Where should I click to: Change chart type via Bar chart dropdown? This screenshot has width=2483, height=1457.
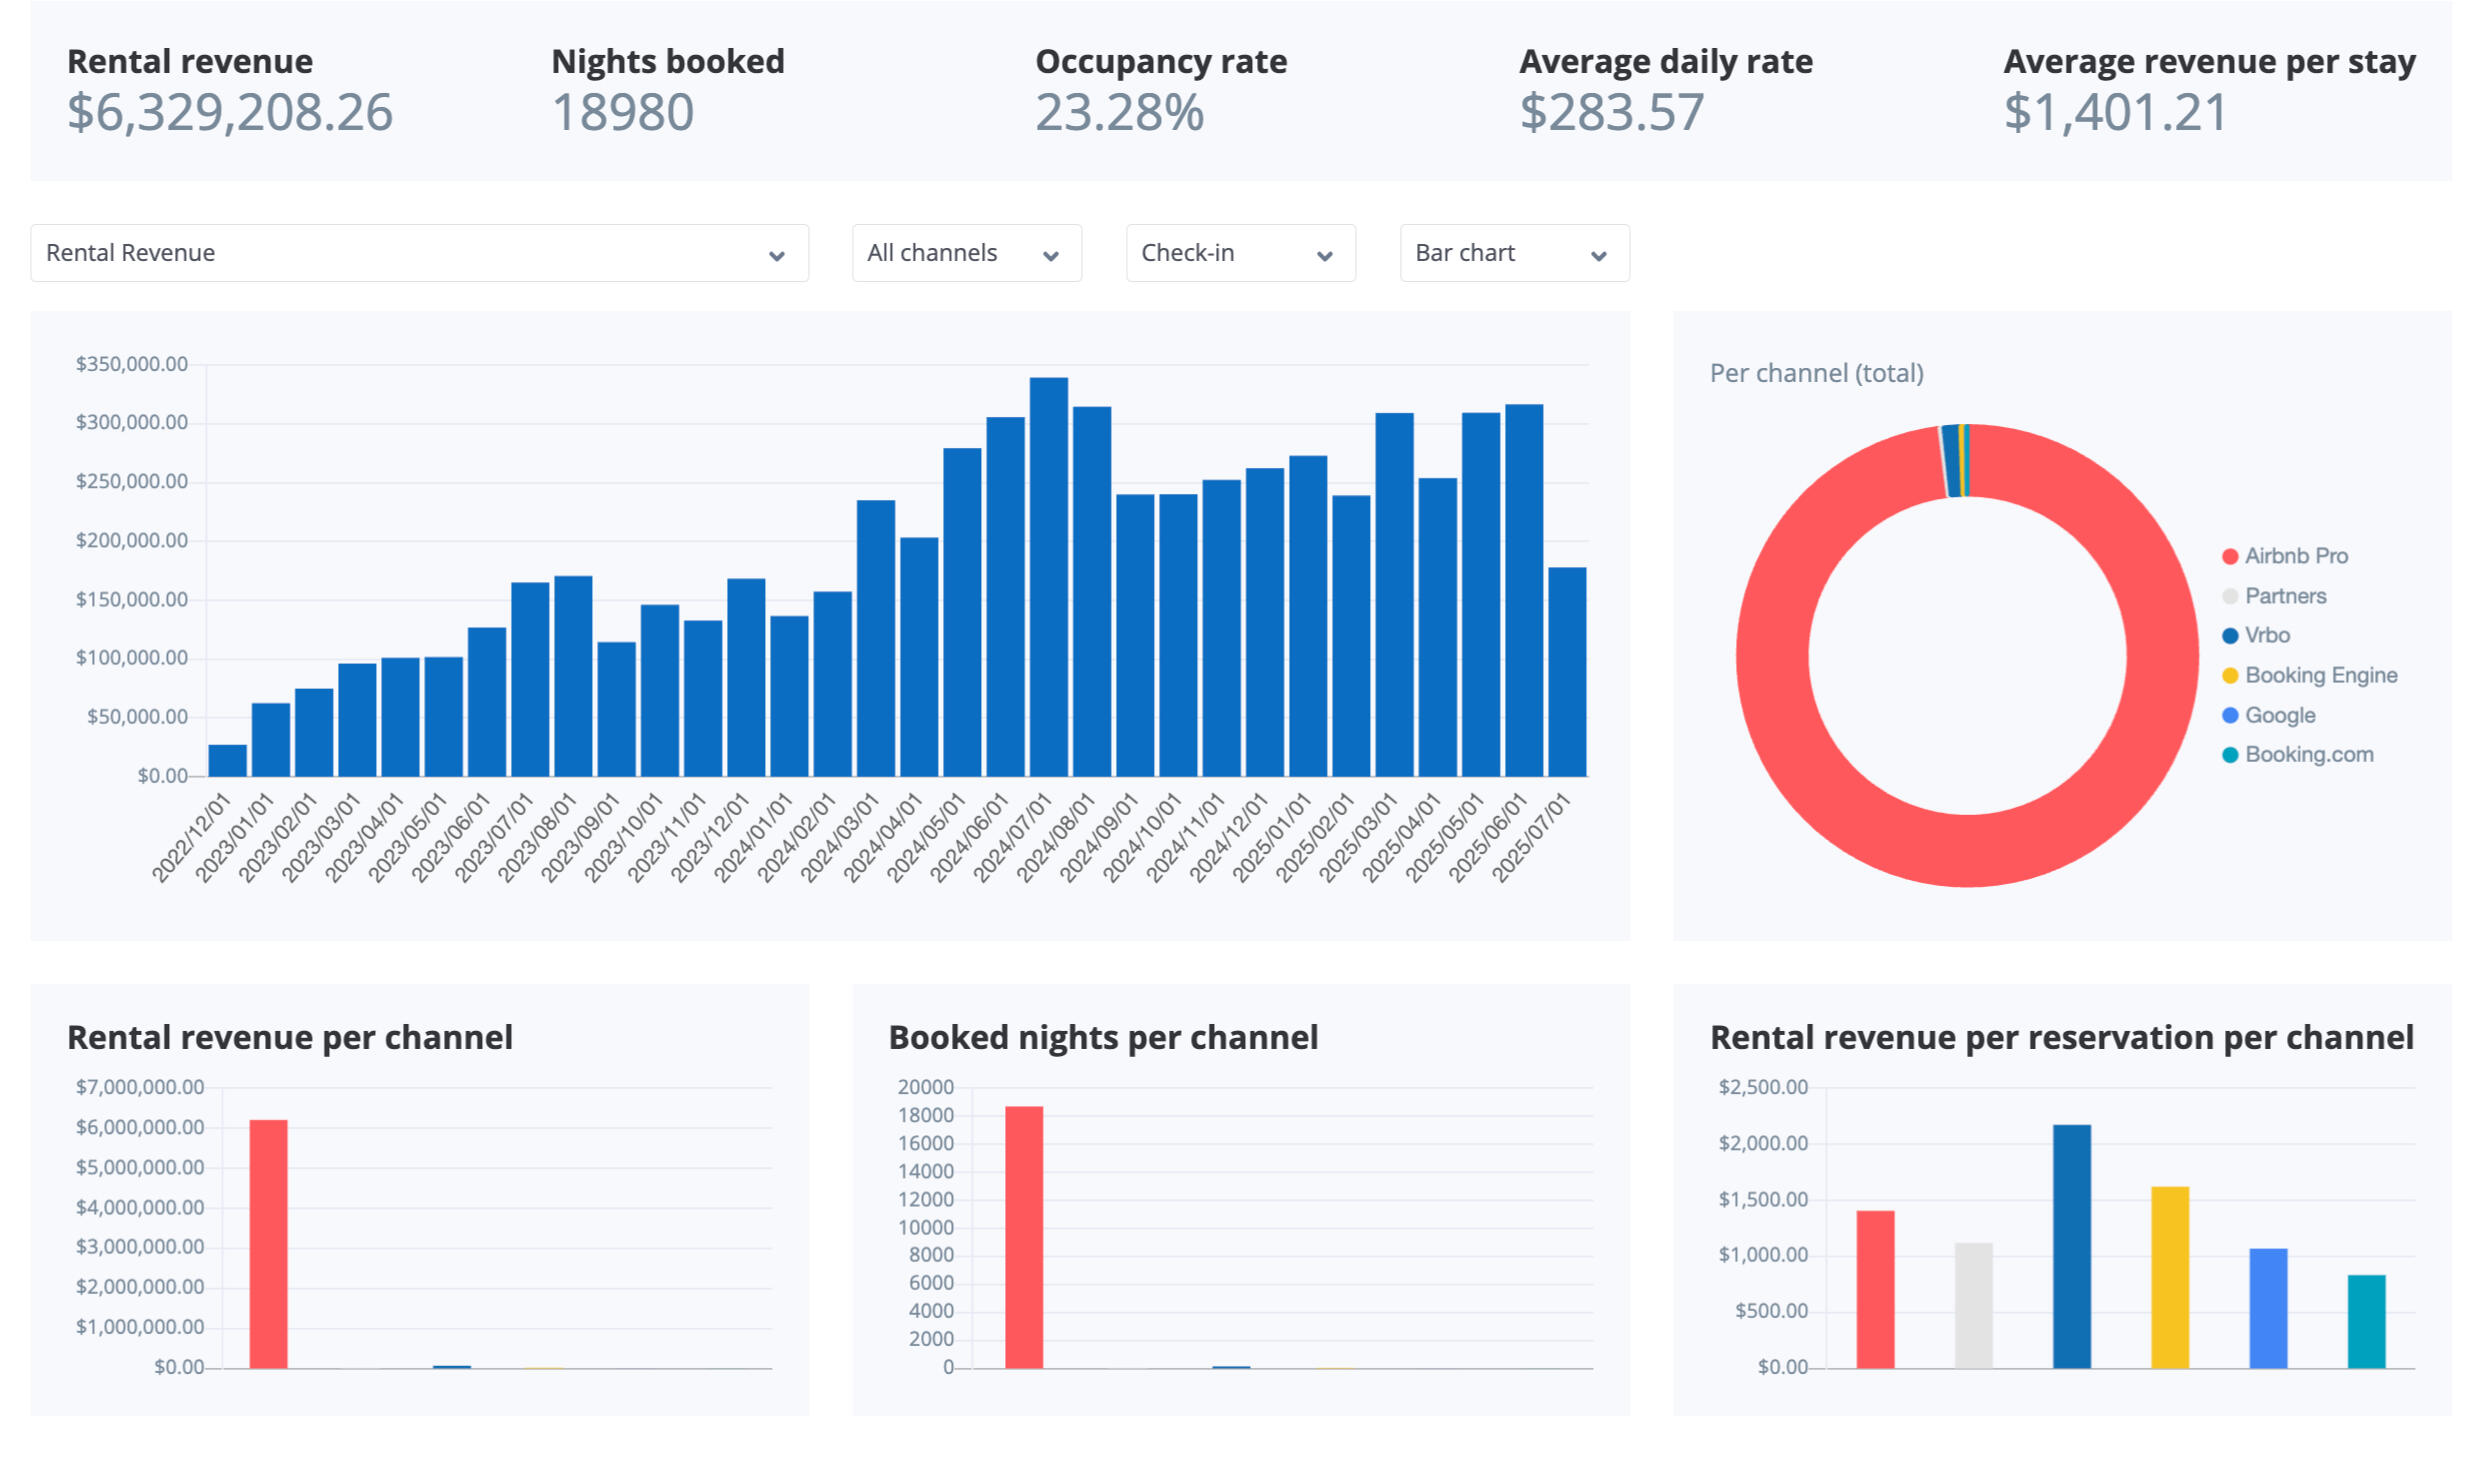(1514, 253)
